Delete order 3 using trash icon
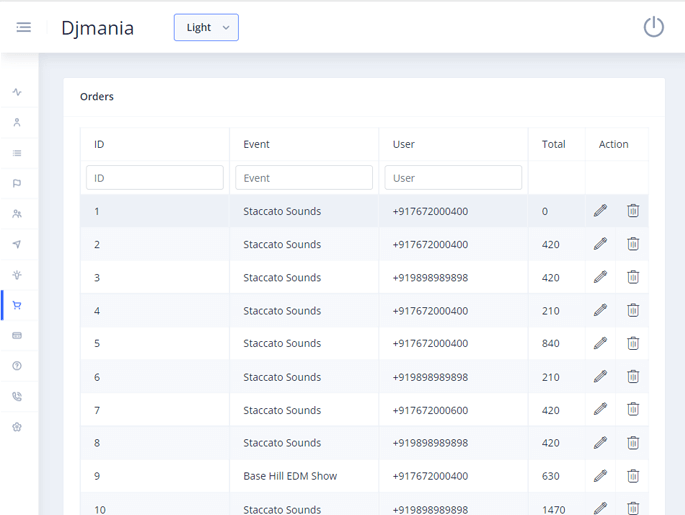685x515 pixels. [x=633, y=277]
